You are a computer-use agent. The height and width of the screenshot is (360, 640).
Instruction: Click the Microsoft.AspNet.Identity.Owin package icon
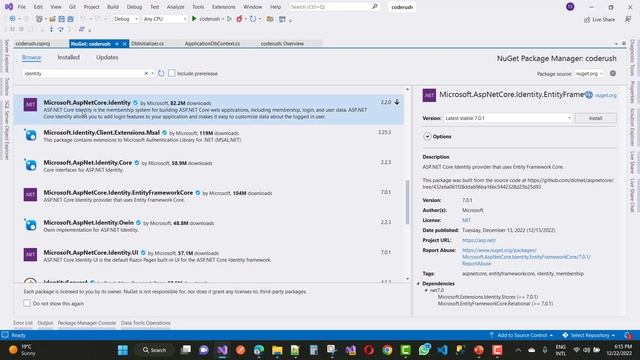30,225
